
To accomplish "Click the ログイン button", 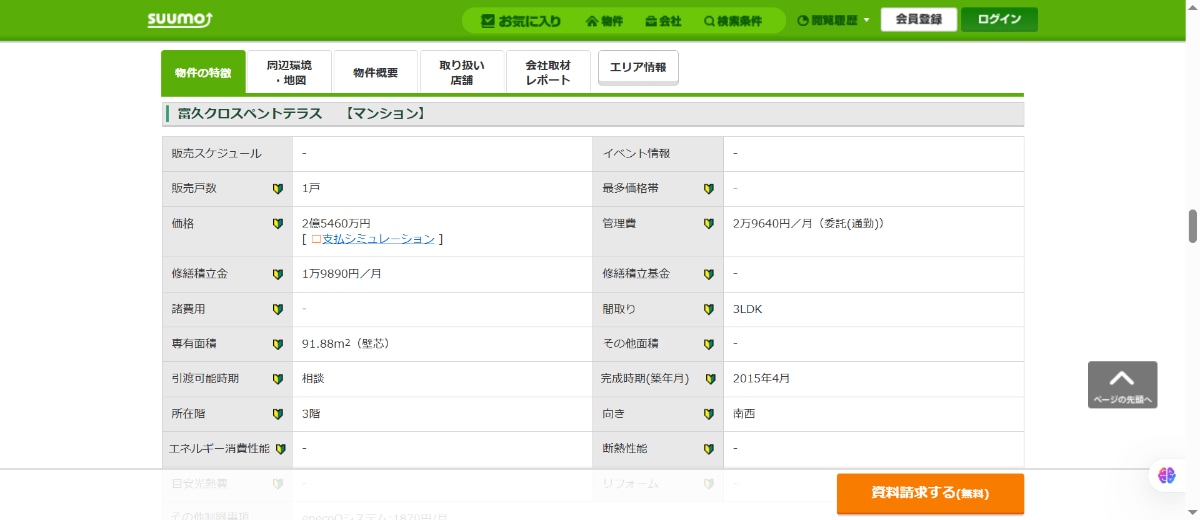I will 999,20.
